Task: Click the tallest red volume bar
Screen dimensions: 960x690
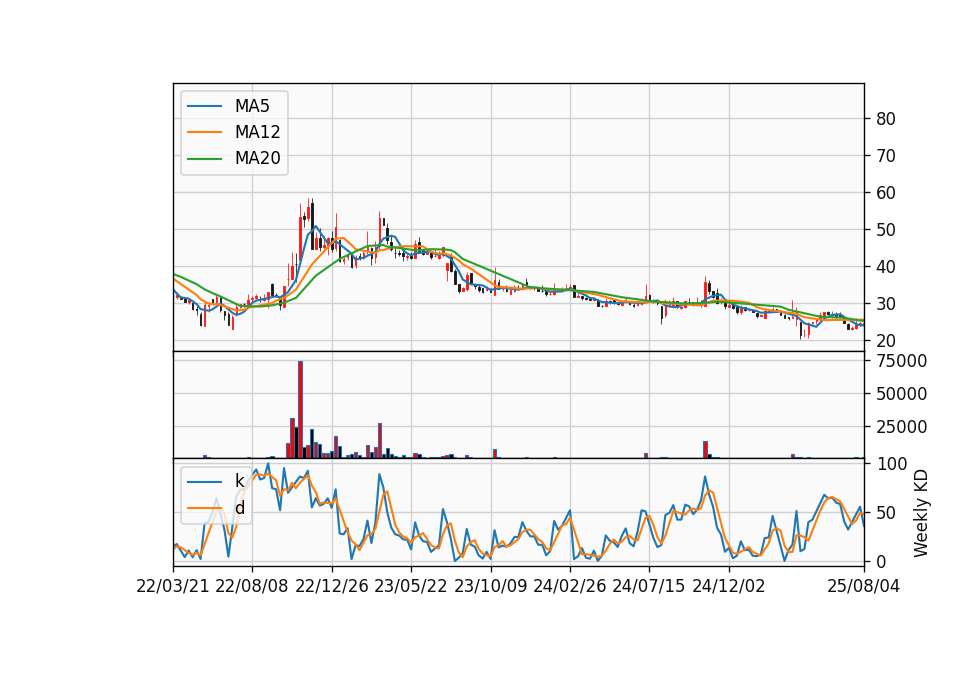Action: [301, 410]
